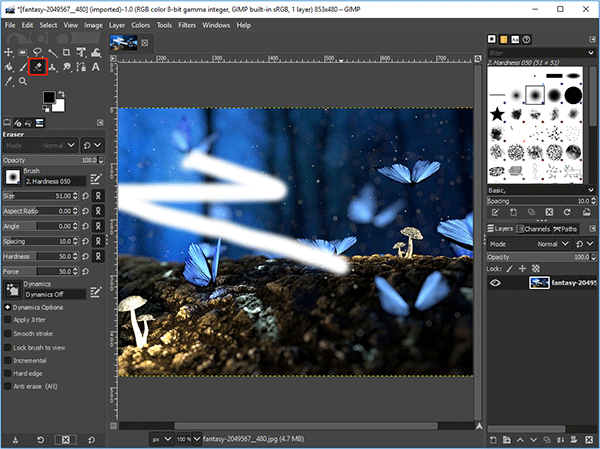Select the Bucket Fill tool
Image resolution: width=600 pixels, height=449 pixels.
click(8, 67)
